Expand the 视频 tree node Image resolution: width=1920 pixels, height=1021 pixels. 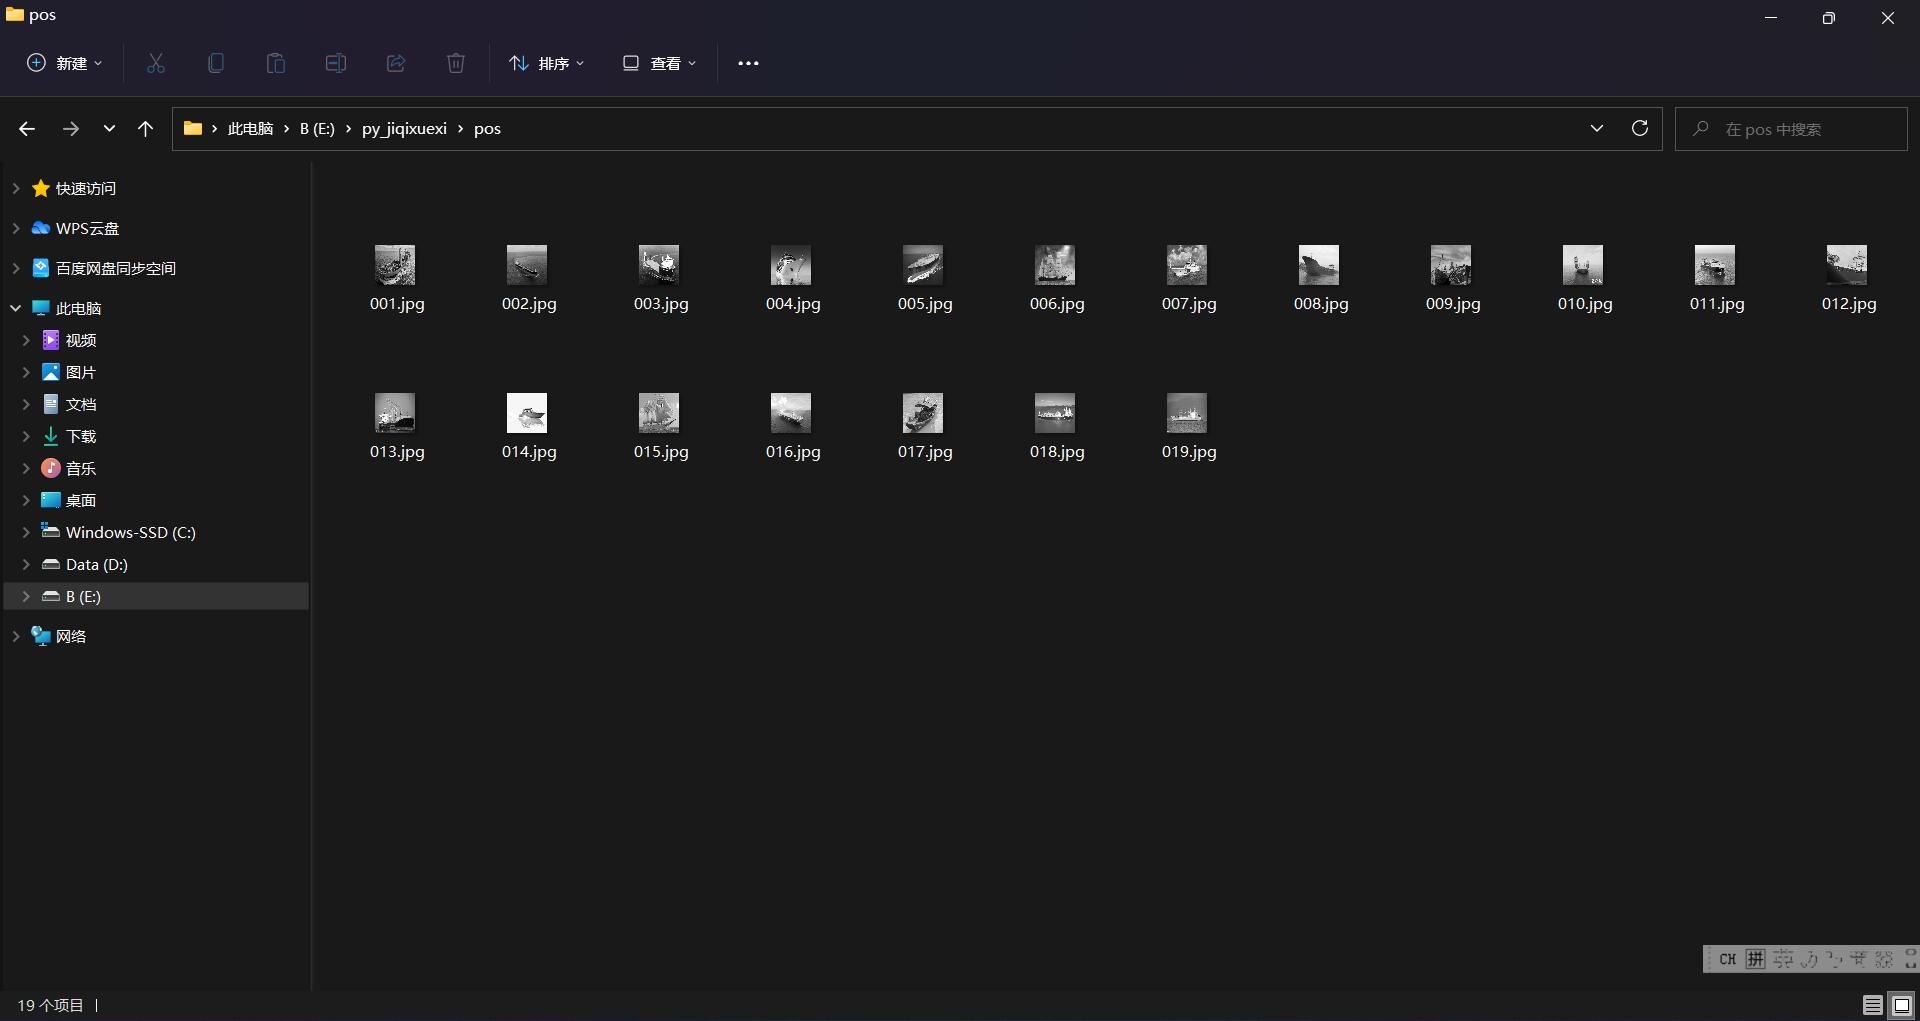tap(26, 340)
